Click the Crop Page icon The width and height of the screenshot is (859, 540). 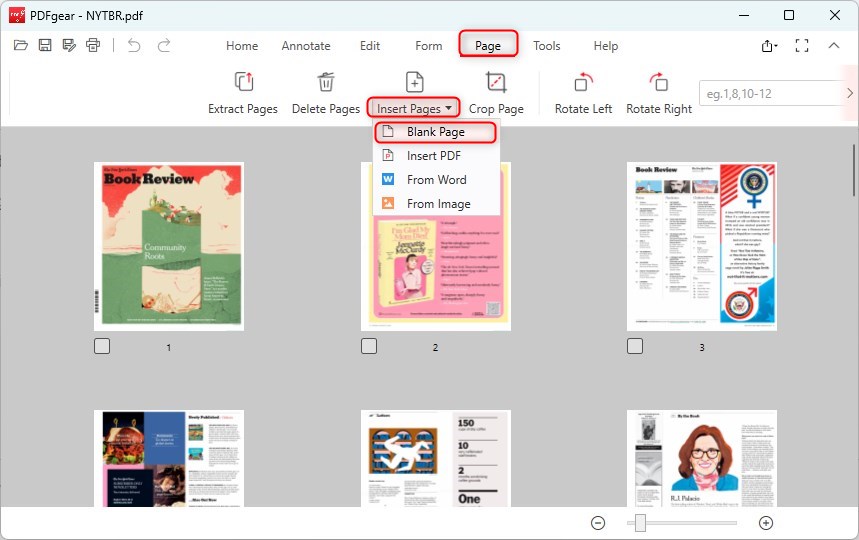tap(496, 82)
